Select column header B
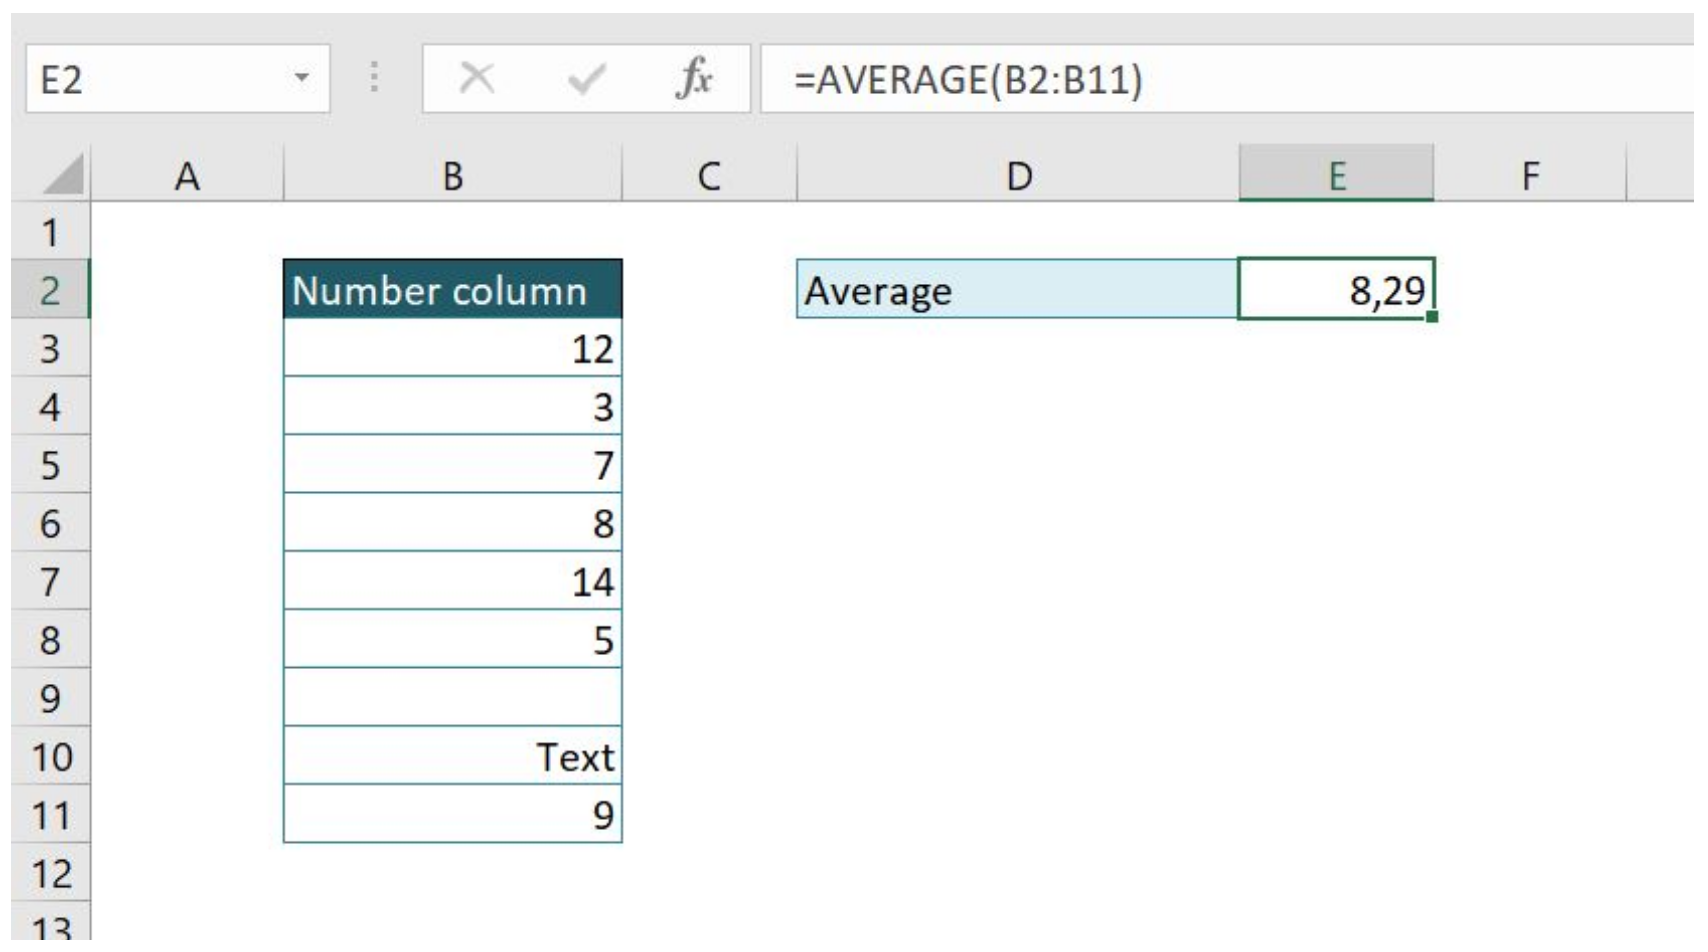 pos(455,175)
